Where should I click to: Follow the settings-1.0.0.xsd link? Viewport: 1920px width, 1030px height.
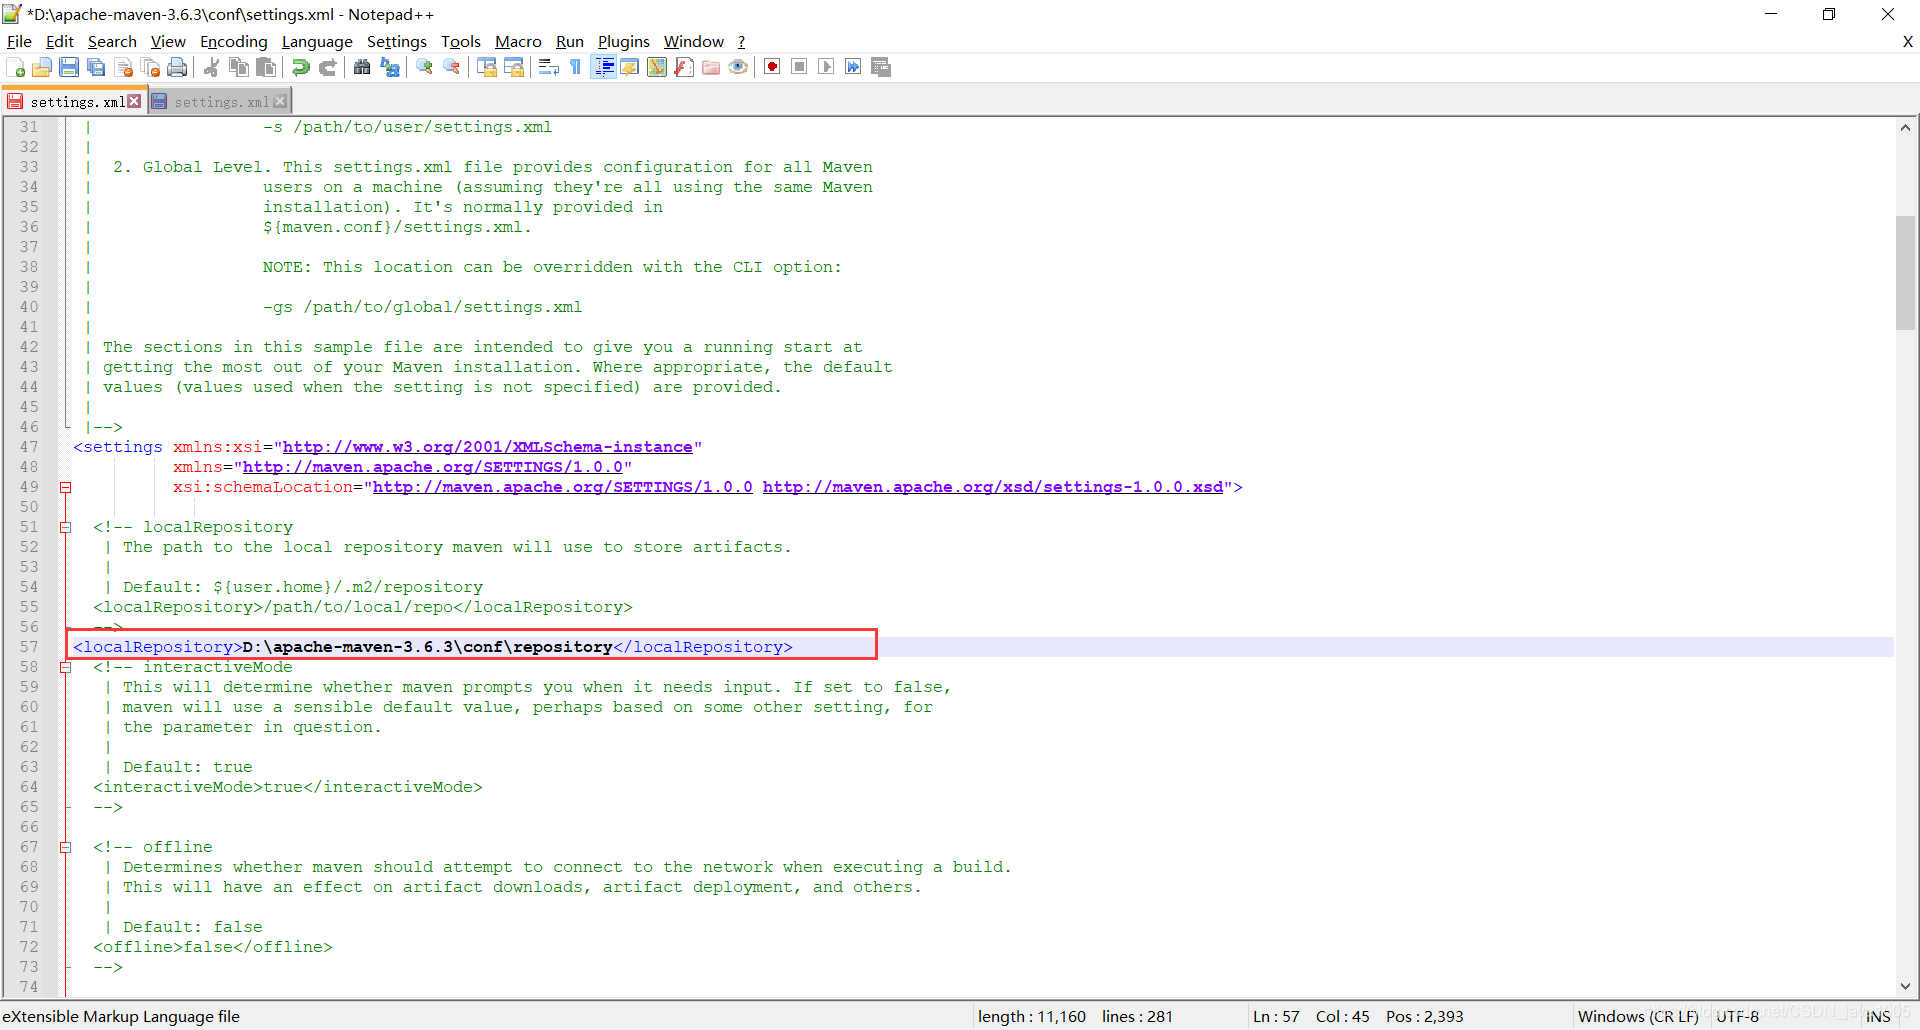tap(993, 487)
